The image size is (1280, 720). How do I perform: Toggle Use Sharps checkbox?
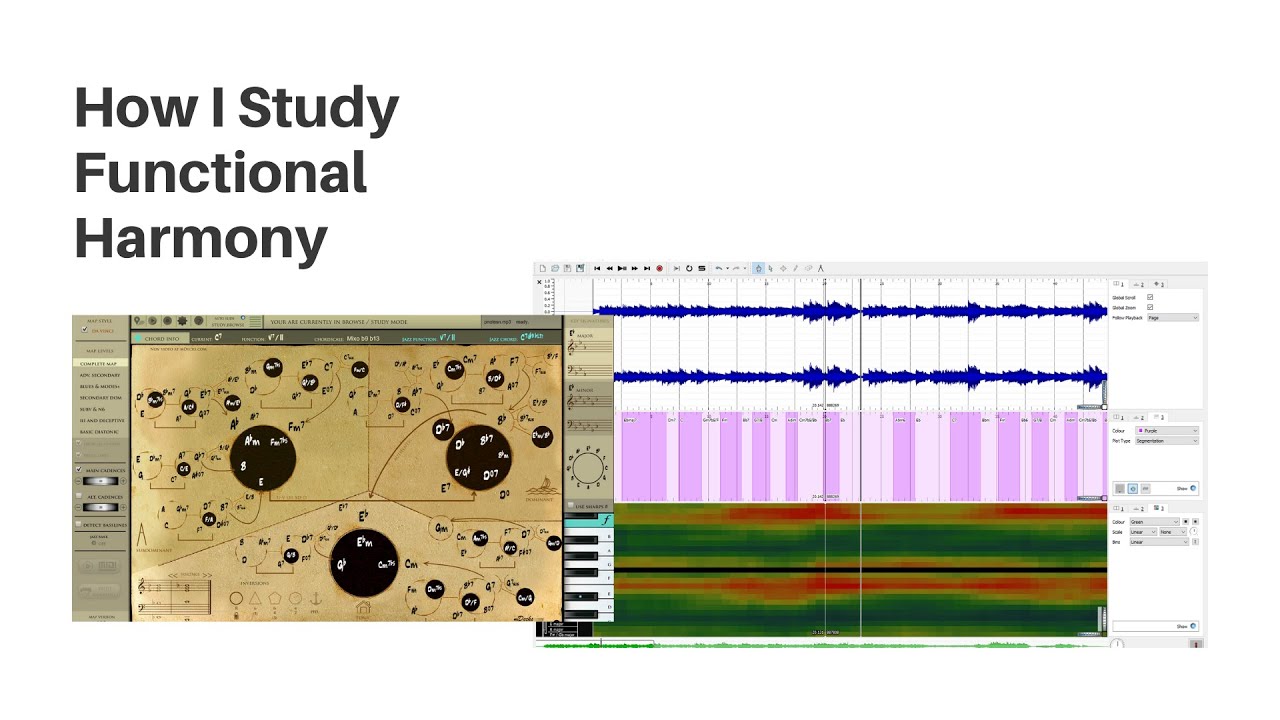pyautogui.click(x=571, y=505)
